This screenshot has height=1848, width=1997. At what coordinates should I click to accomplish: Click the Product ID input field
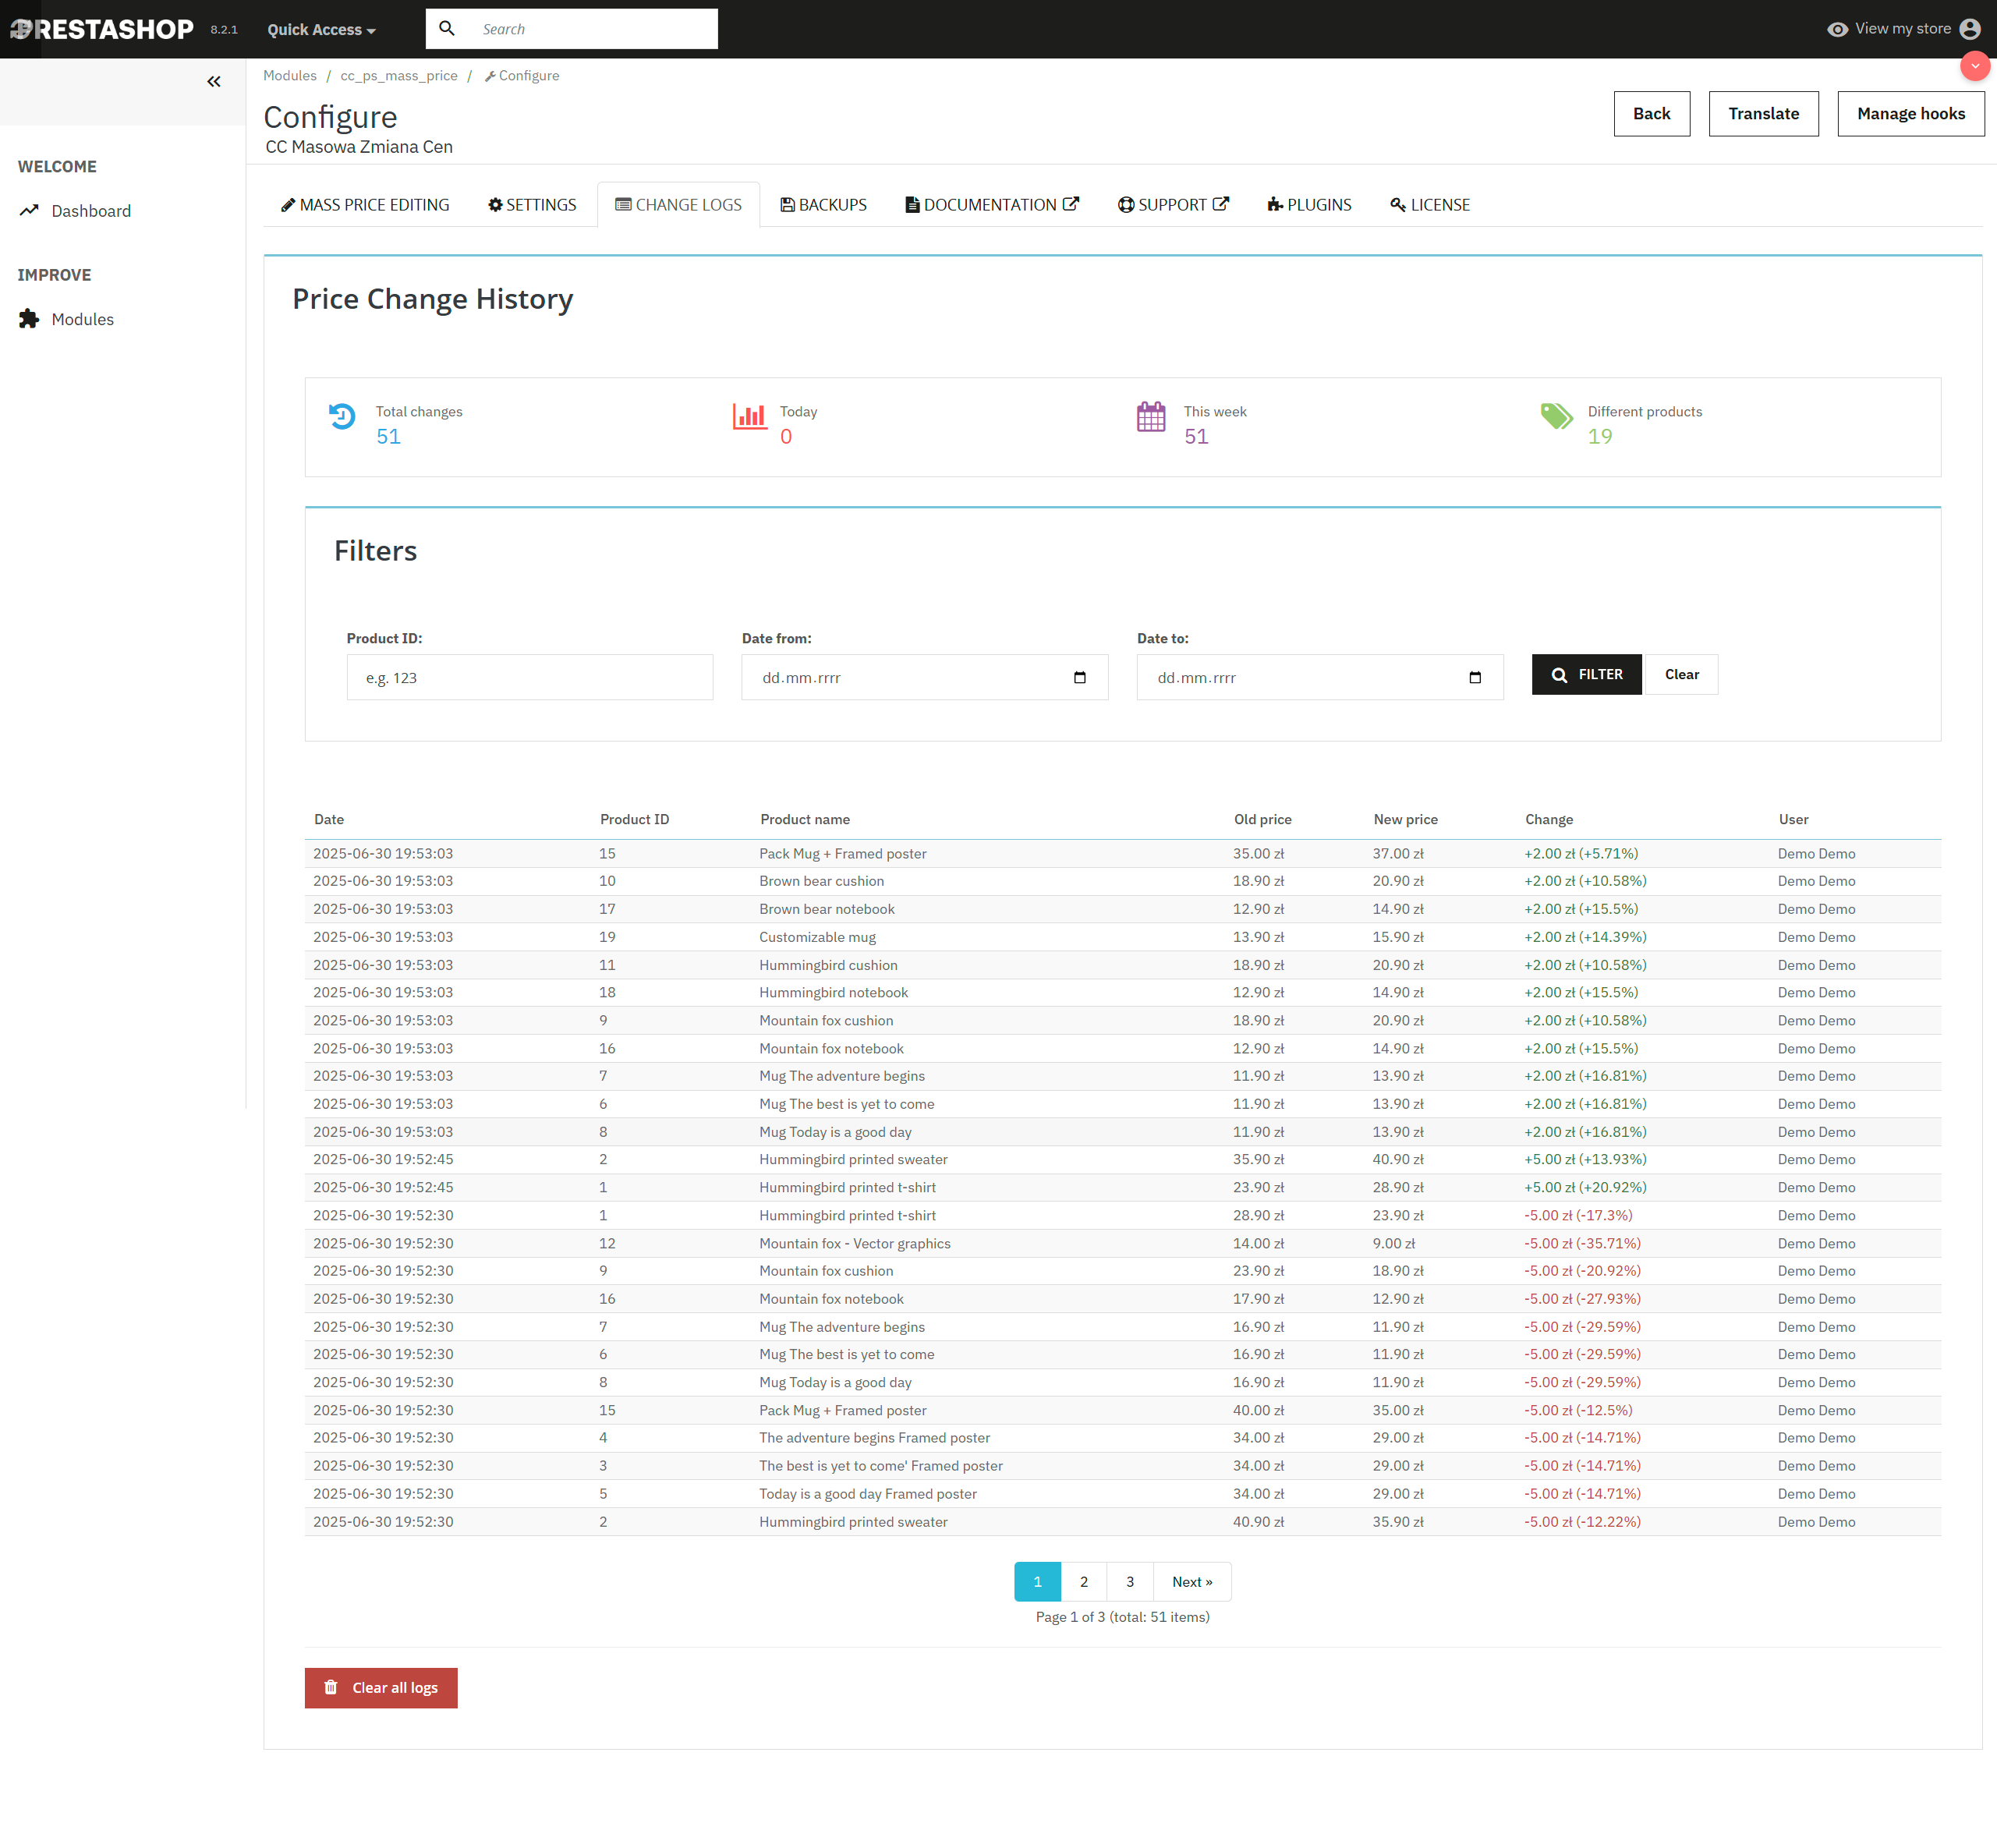[529, 677]
